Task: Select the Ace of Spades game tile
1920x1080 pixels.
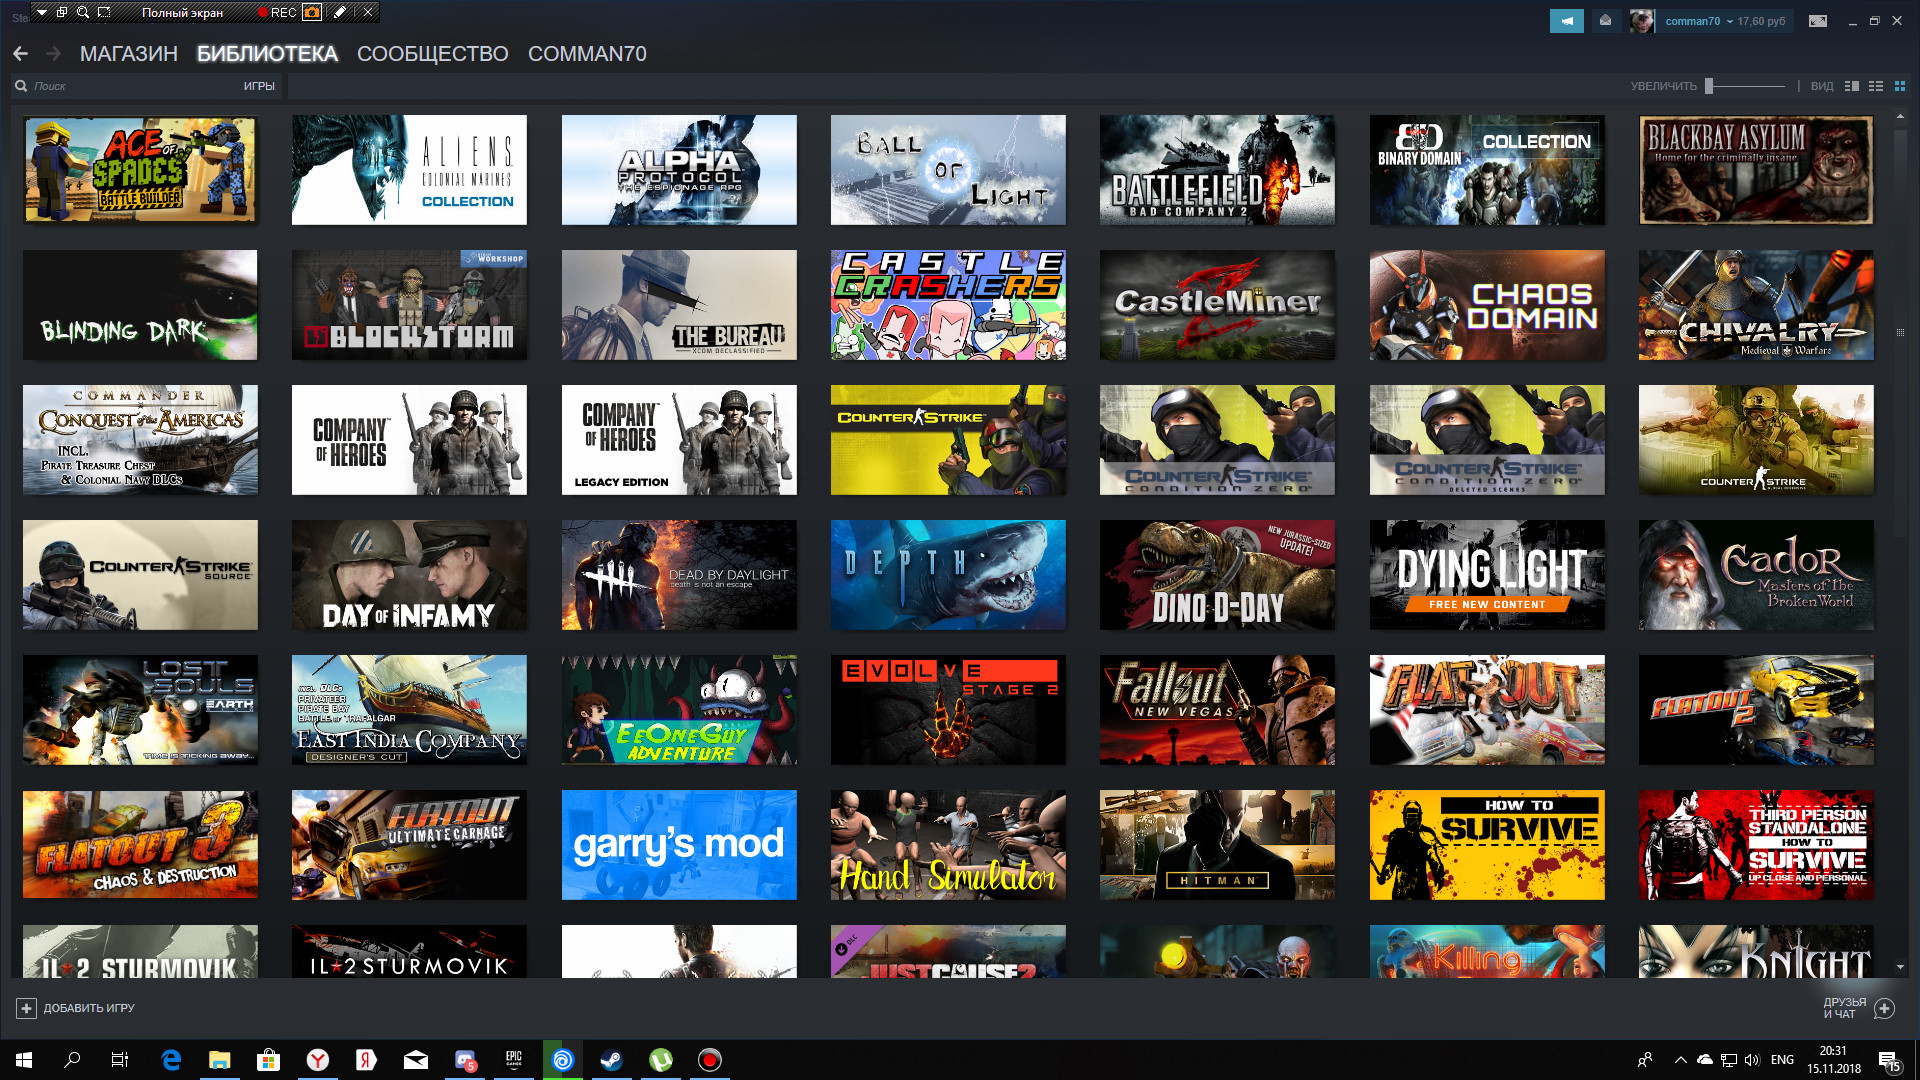Action: click(140, 170)
